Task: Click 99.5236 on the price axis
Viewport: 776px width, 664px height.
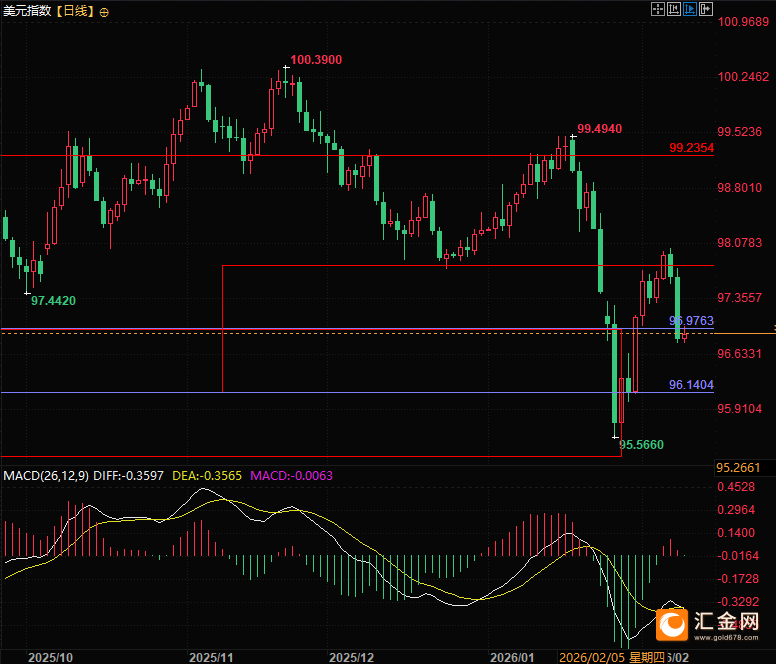Action: click(x=740, y=132)
